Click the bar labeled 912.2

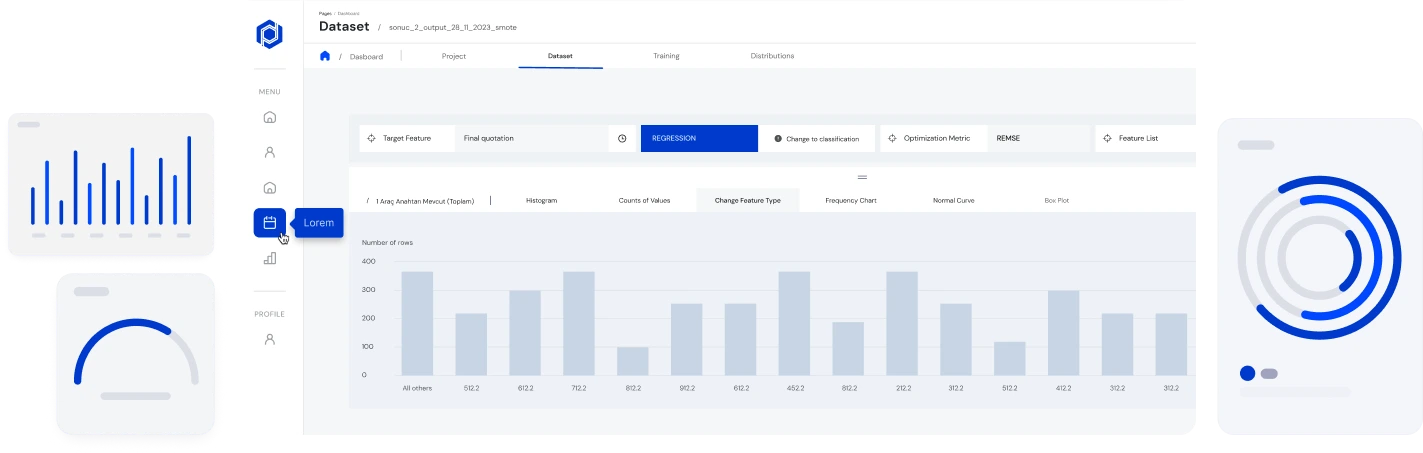click(686, 339)
